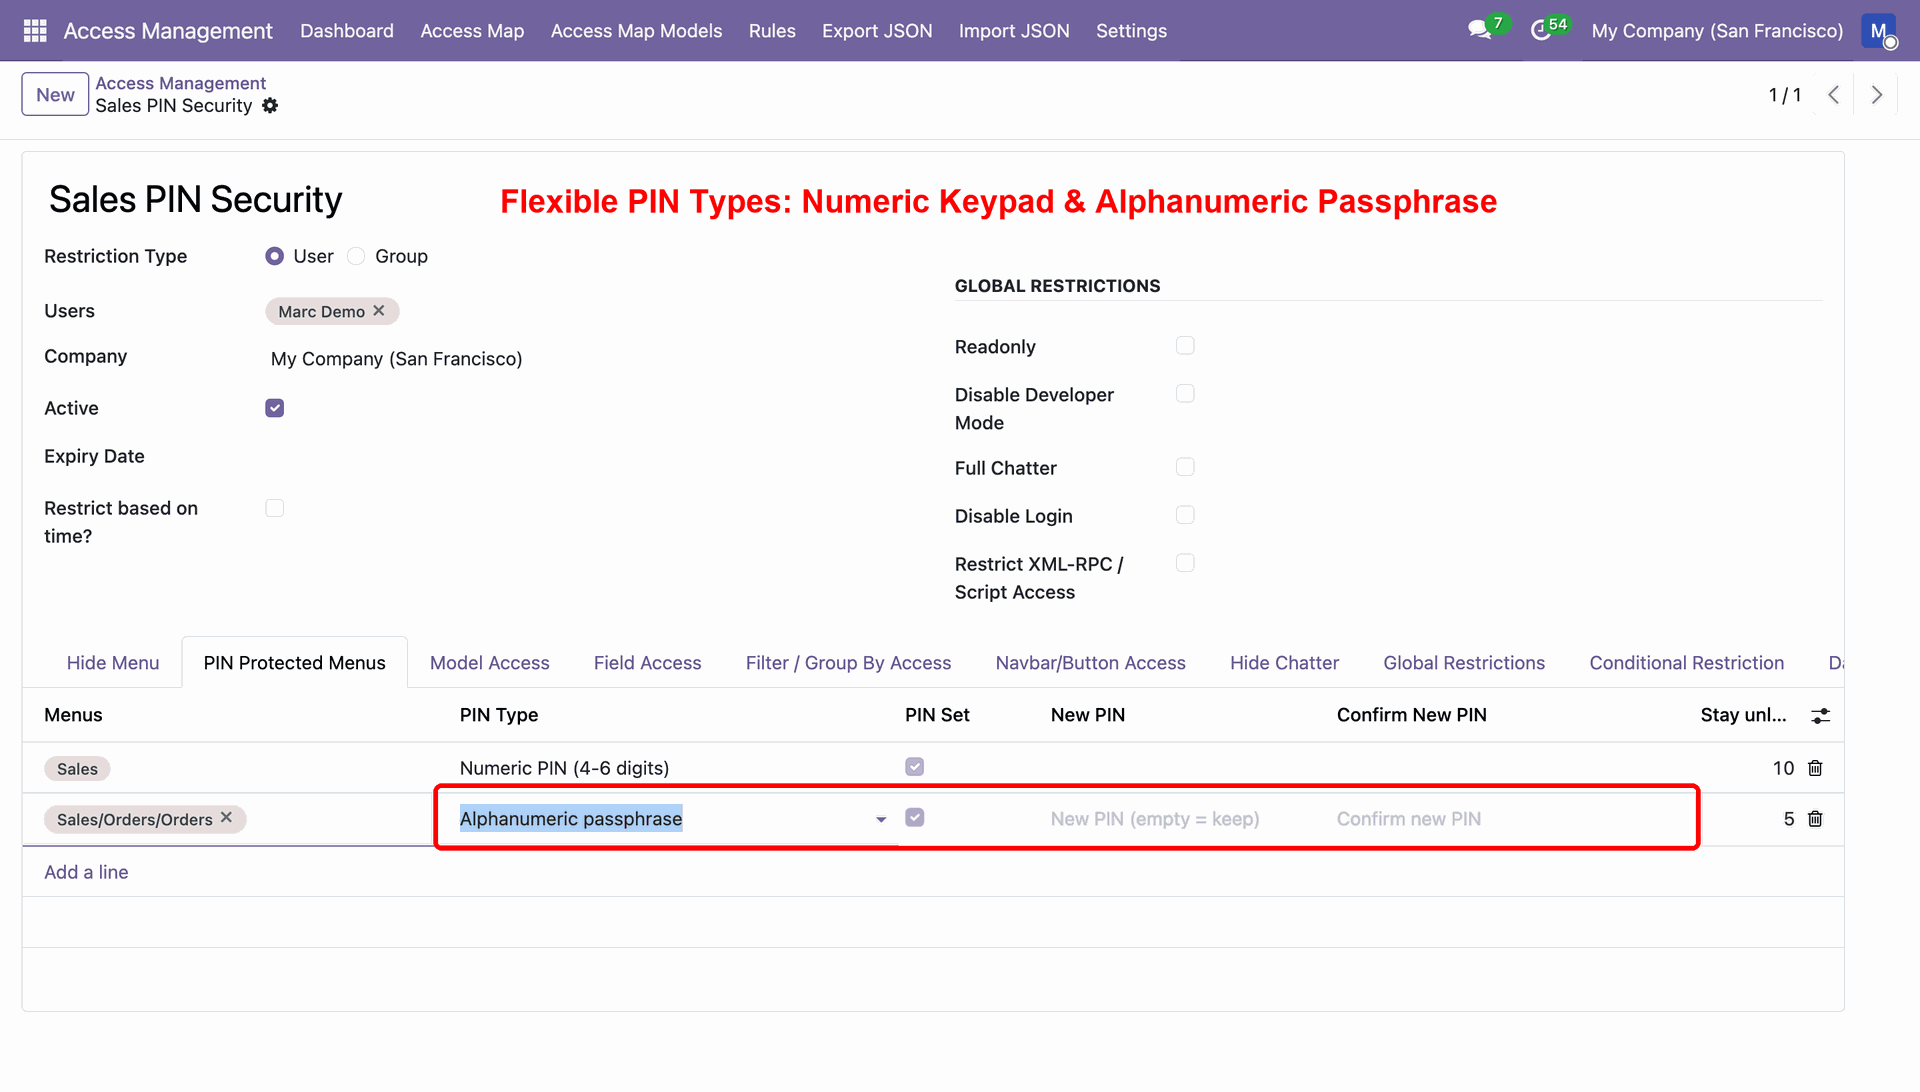This screenshot has height=1092, width=1920.
Task: Remove Marc Demo user tag
Action: [379, 311]
